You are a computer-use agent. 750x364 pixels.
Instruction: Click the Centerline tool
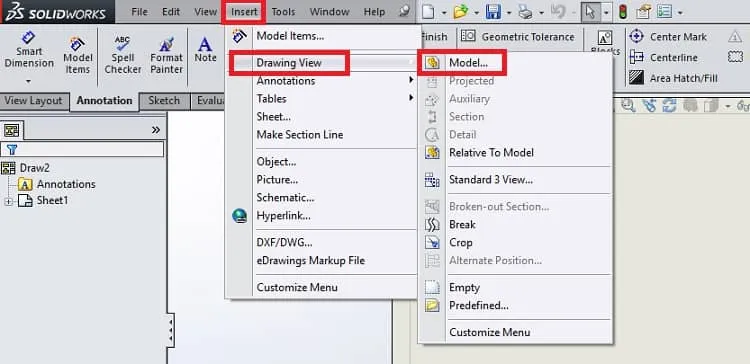(664, 57)
